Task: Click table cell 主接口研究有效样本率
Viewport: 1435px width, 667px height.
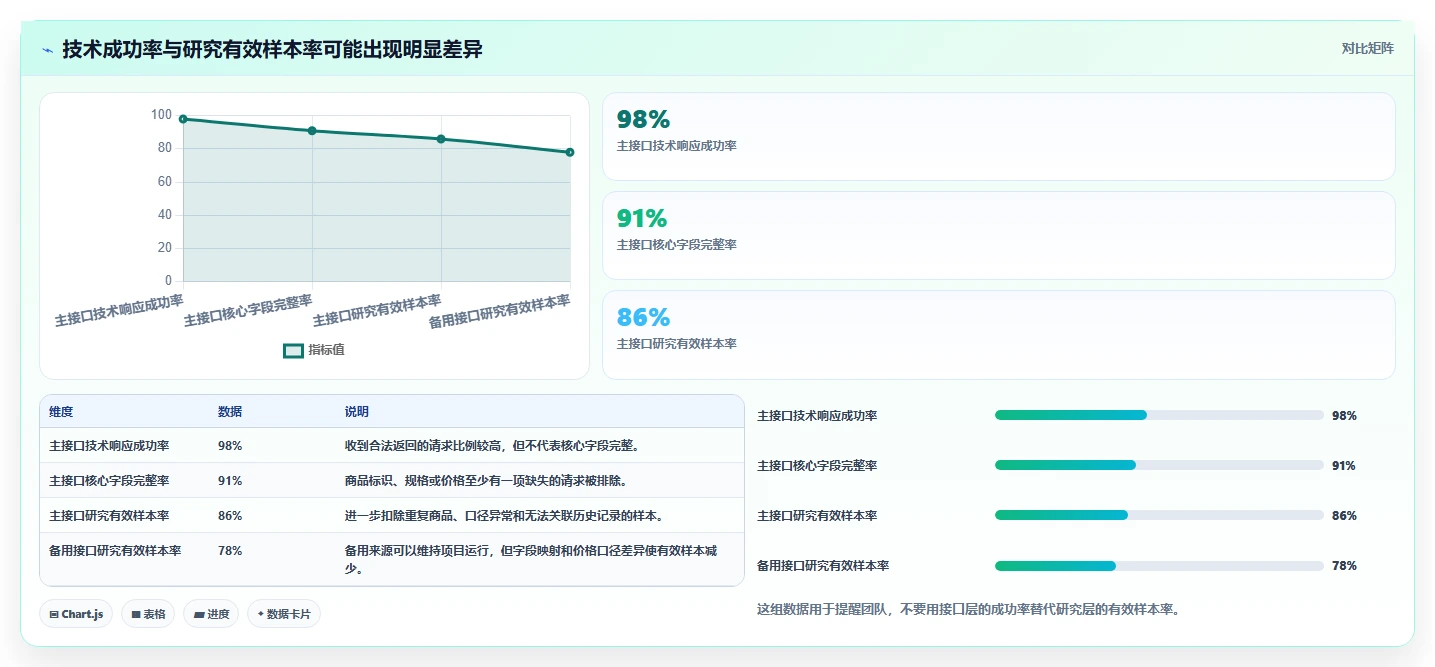Action: (109, 516)
